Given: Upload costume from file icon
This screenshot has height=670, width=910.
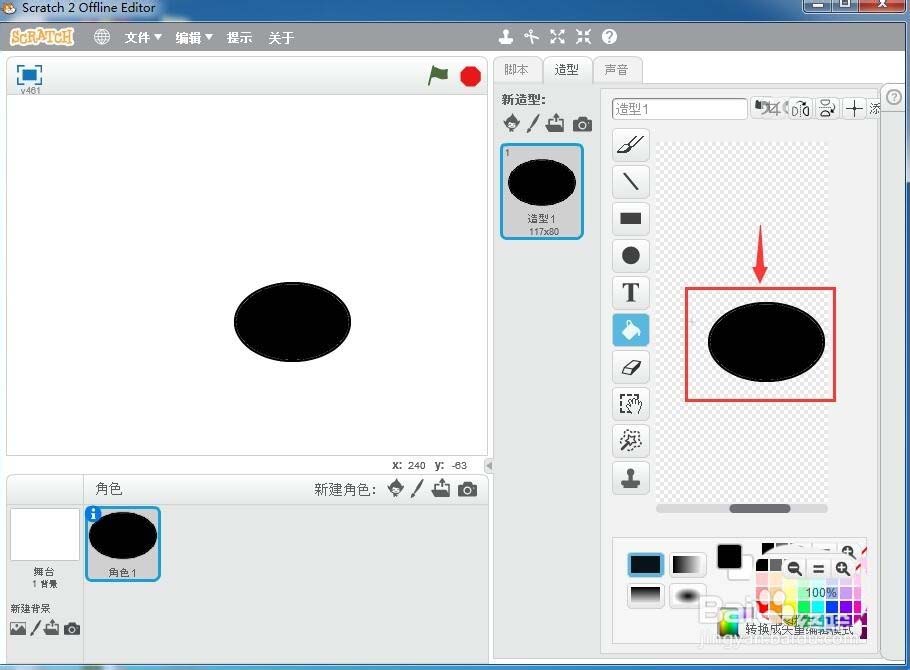Looking at the screenshot, I should tap(555, 123).
